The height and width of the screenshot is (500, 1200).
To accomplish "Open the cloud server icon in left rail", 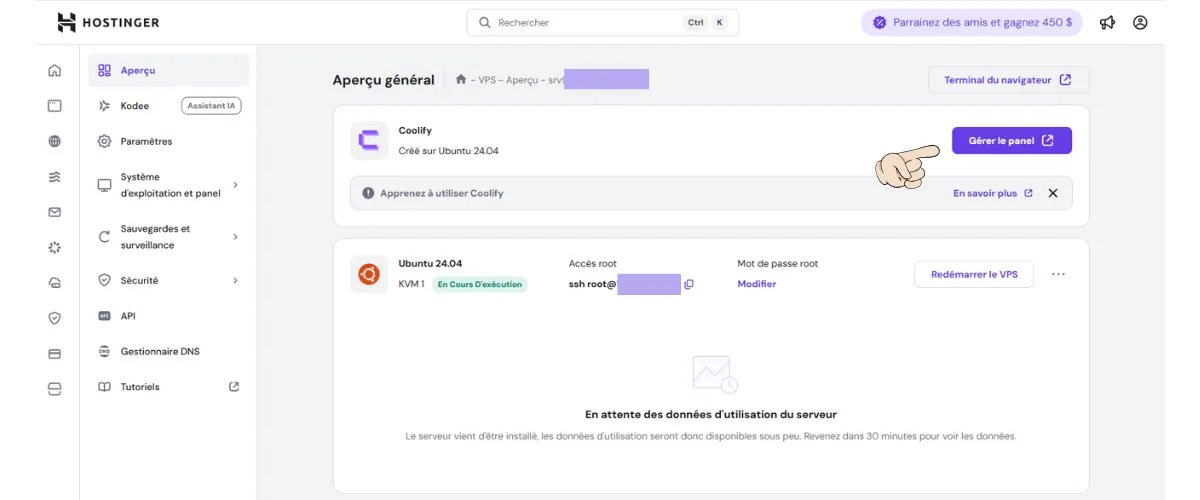I will point(54,283).
